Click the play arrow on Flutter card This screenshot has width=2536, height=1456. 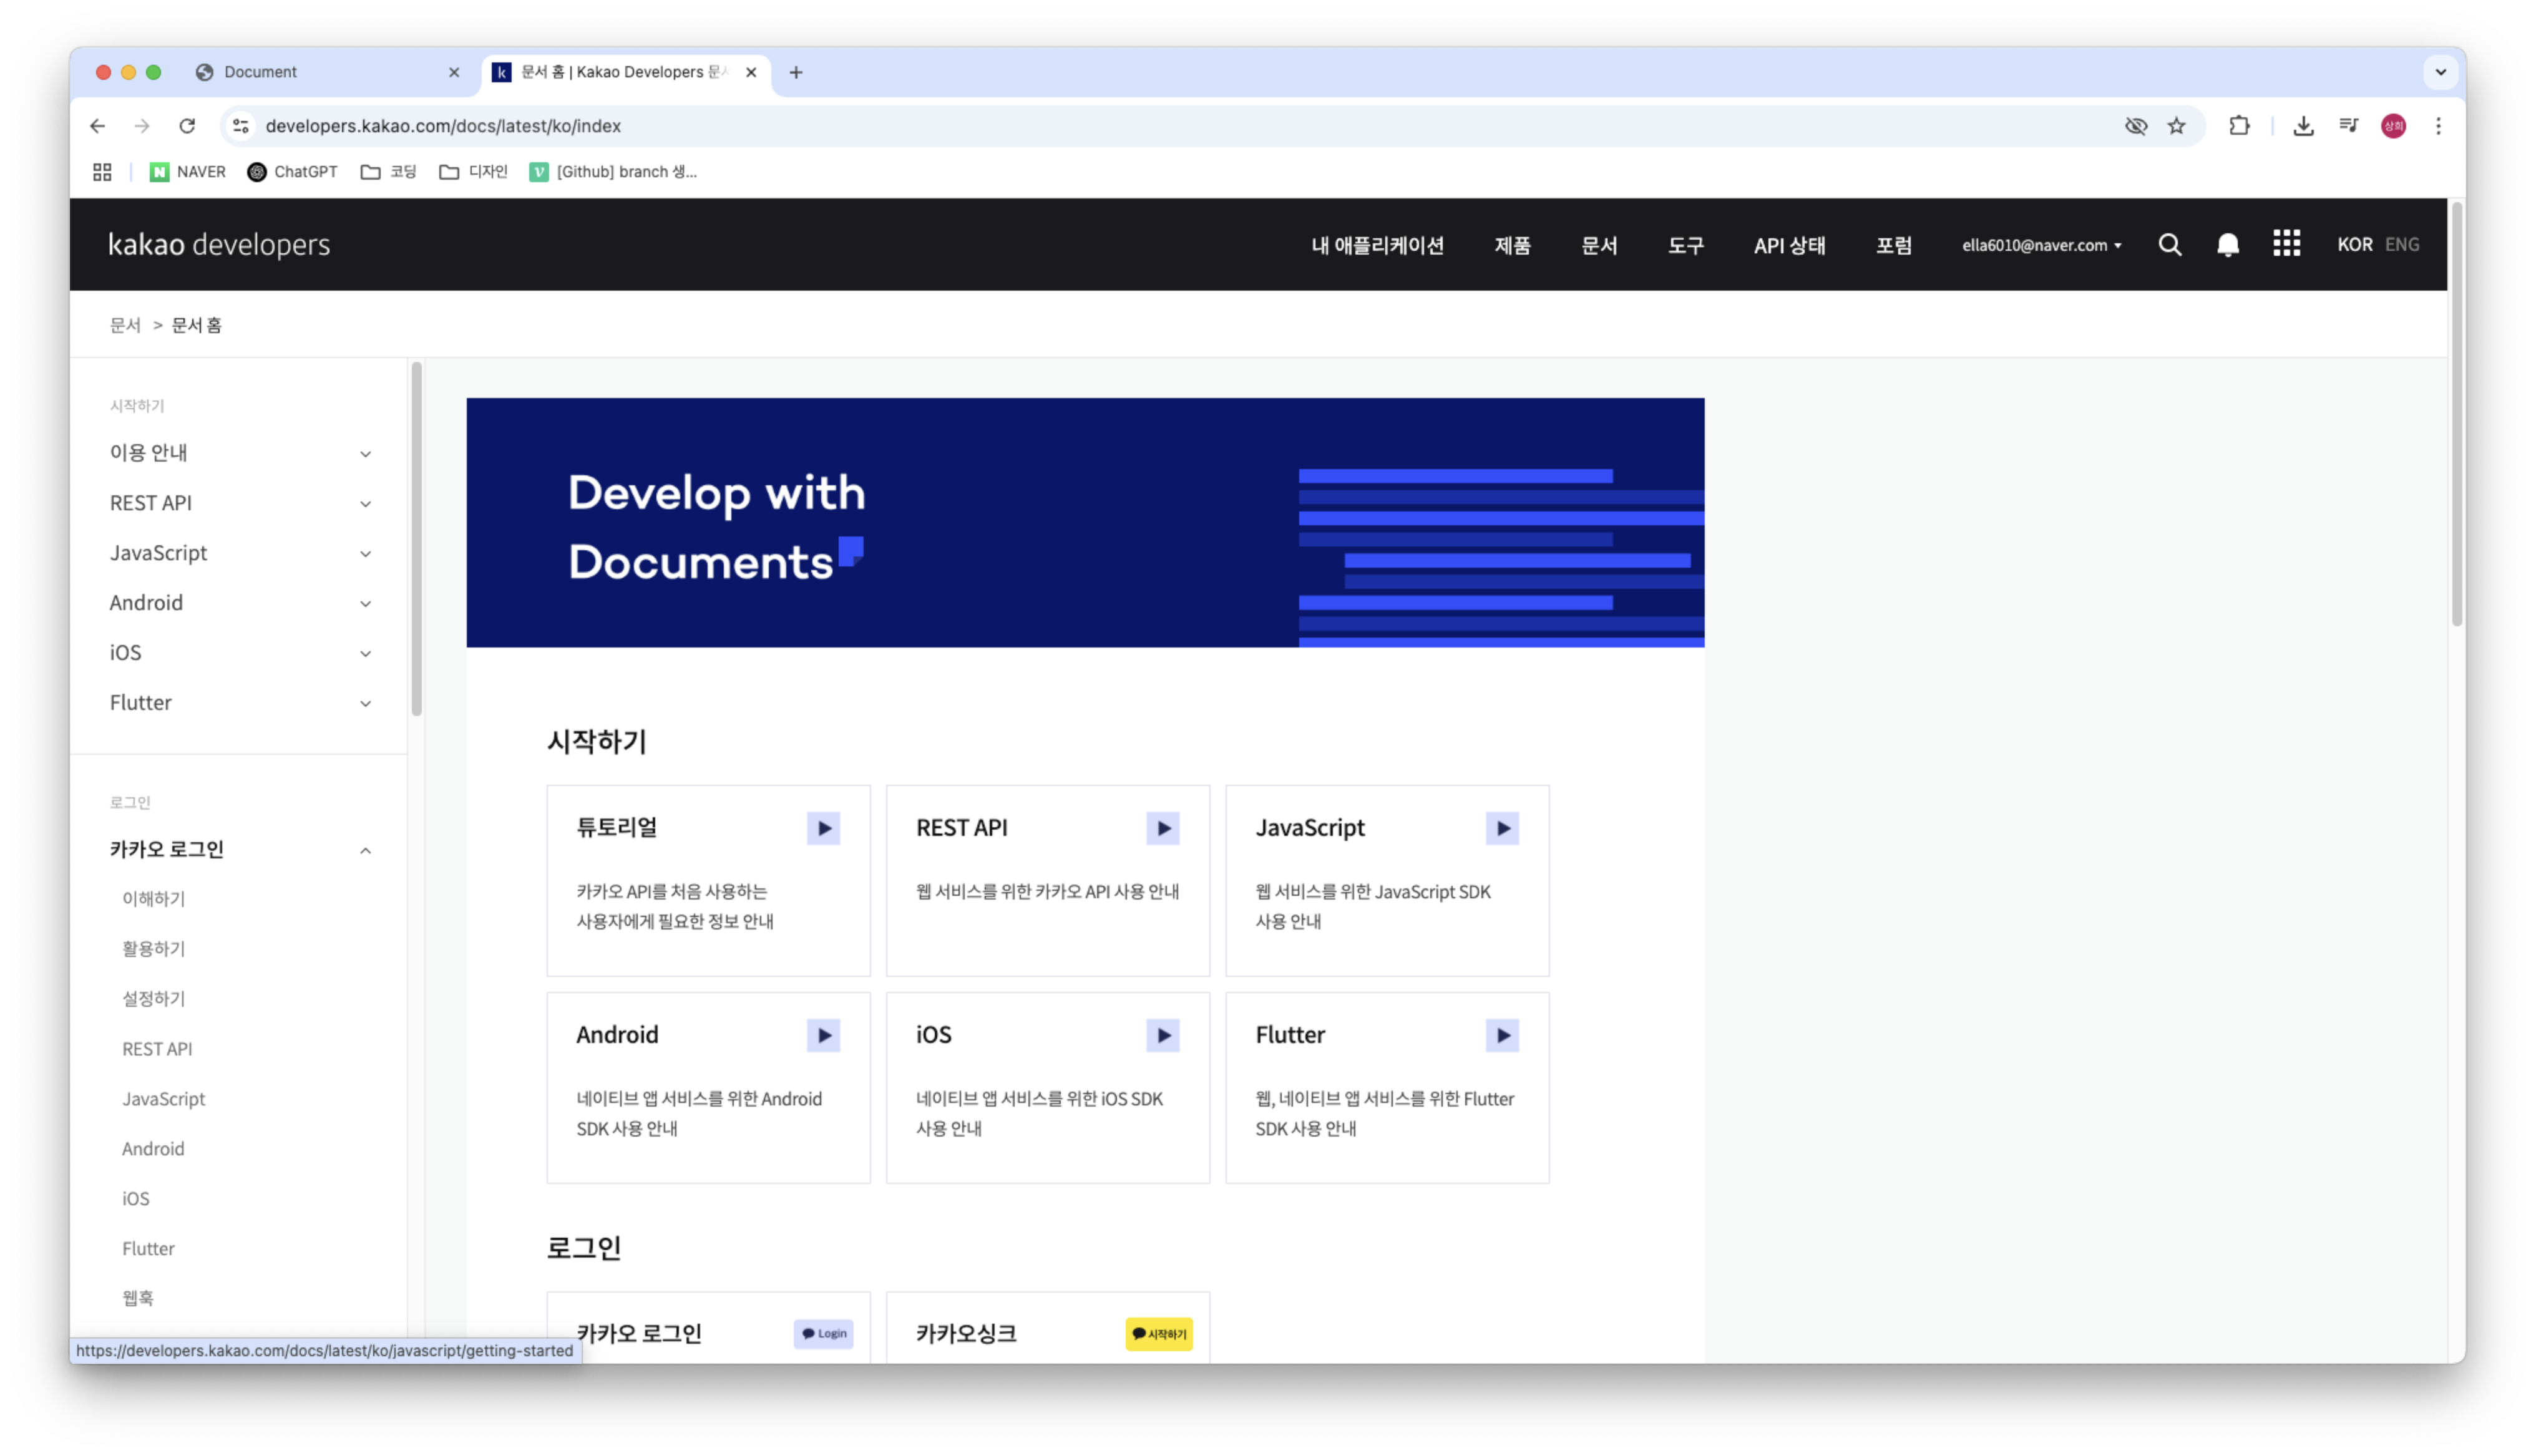pyautogui.click(x=1503, y=1036)
